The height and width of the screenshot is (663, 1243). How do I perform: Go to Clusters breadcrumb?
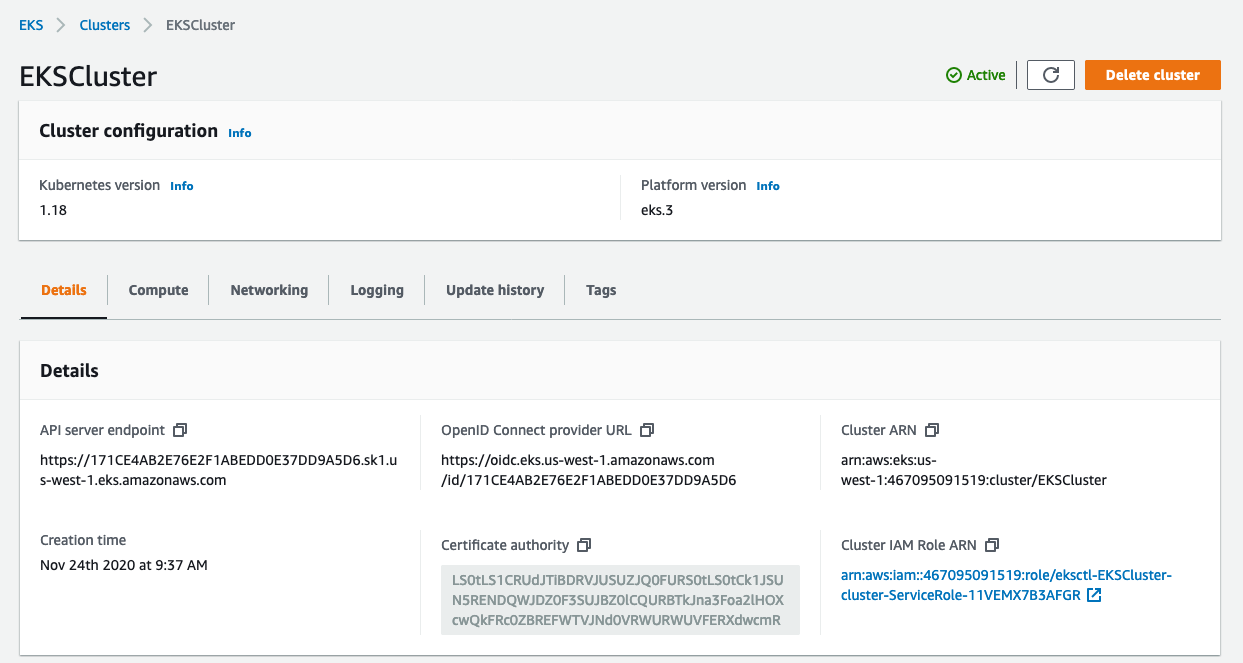click(105, 25)
